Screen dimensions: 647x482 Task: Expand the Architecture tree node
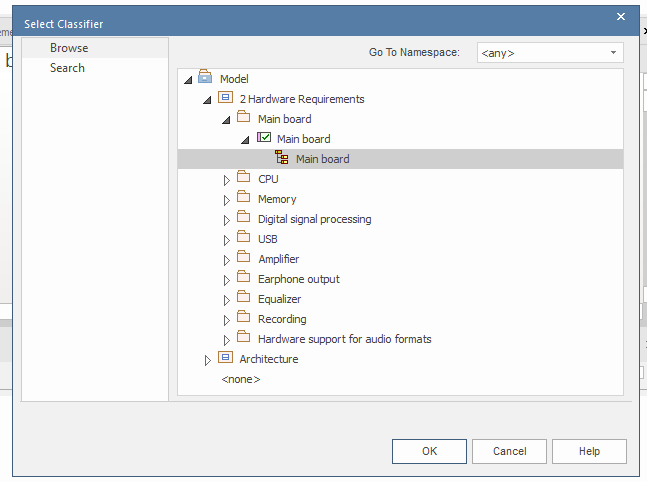(x=208, y=360)
